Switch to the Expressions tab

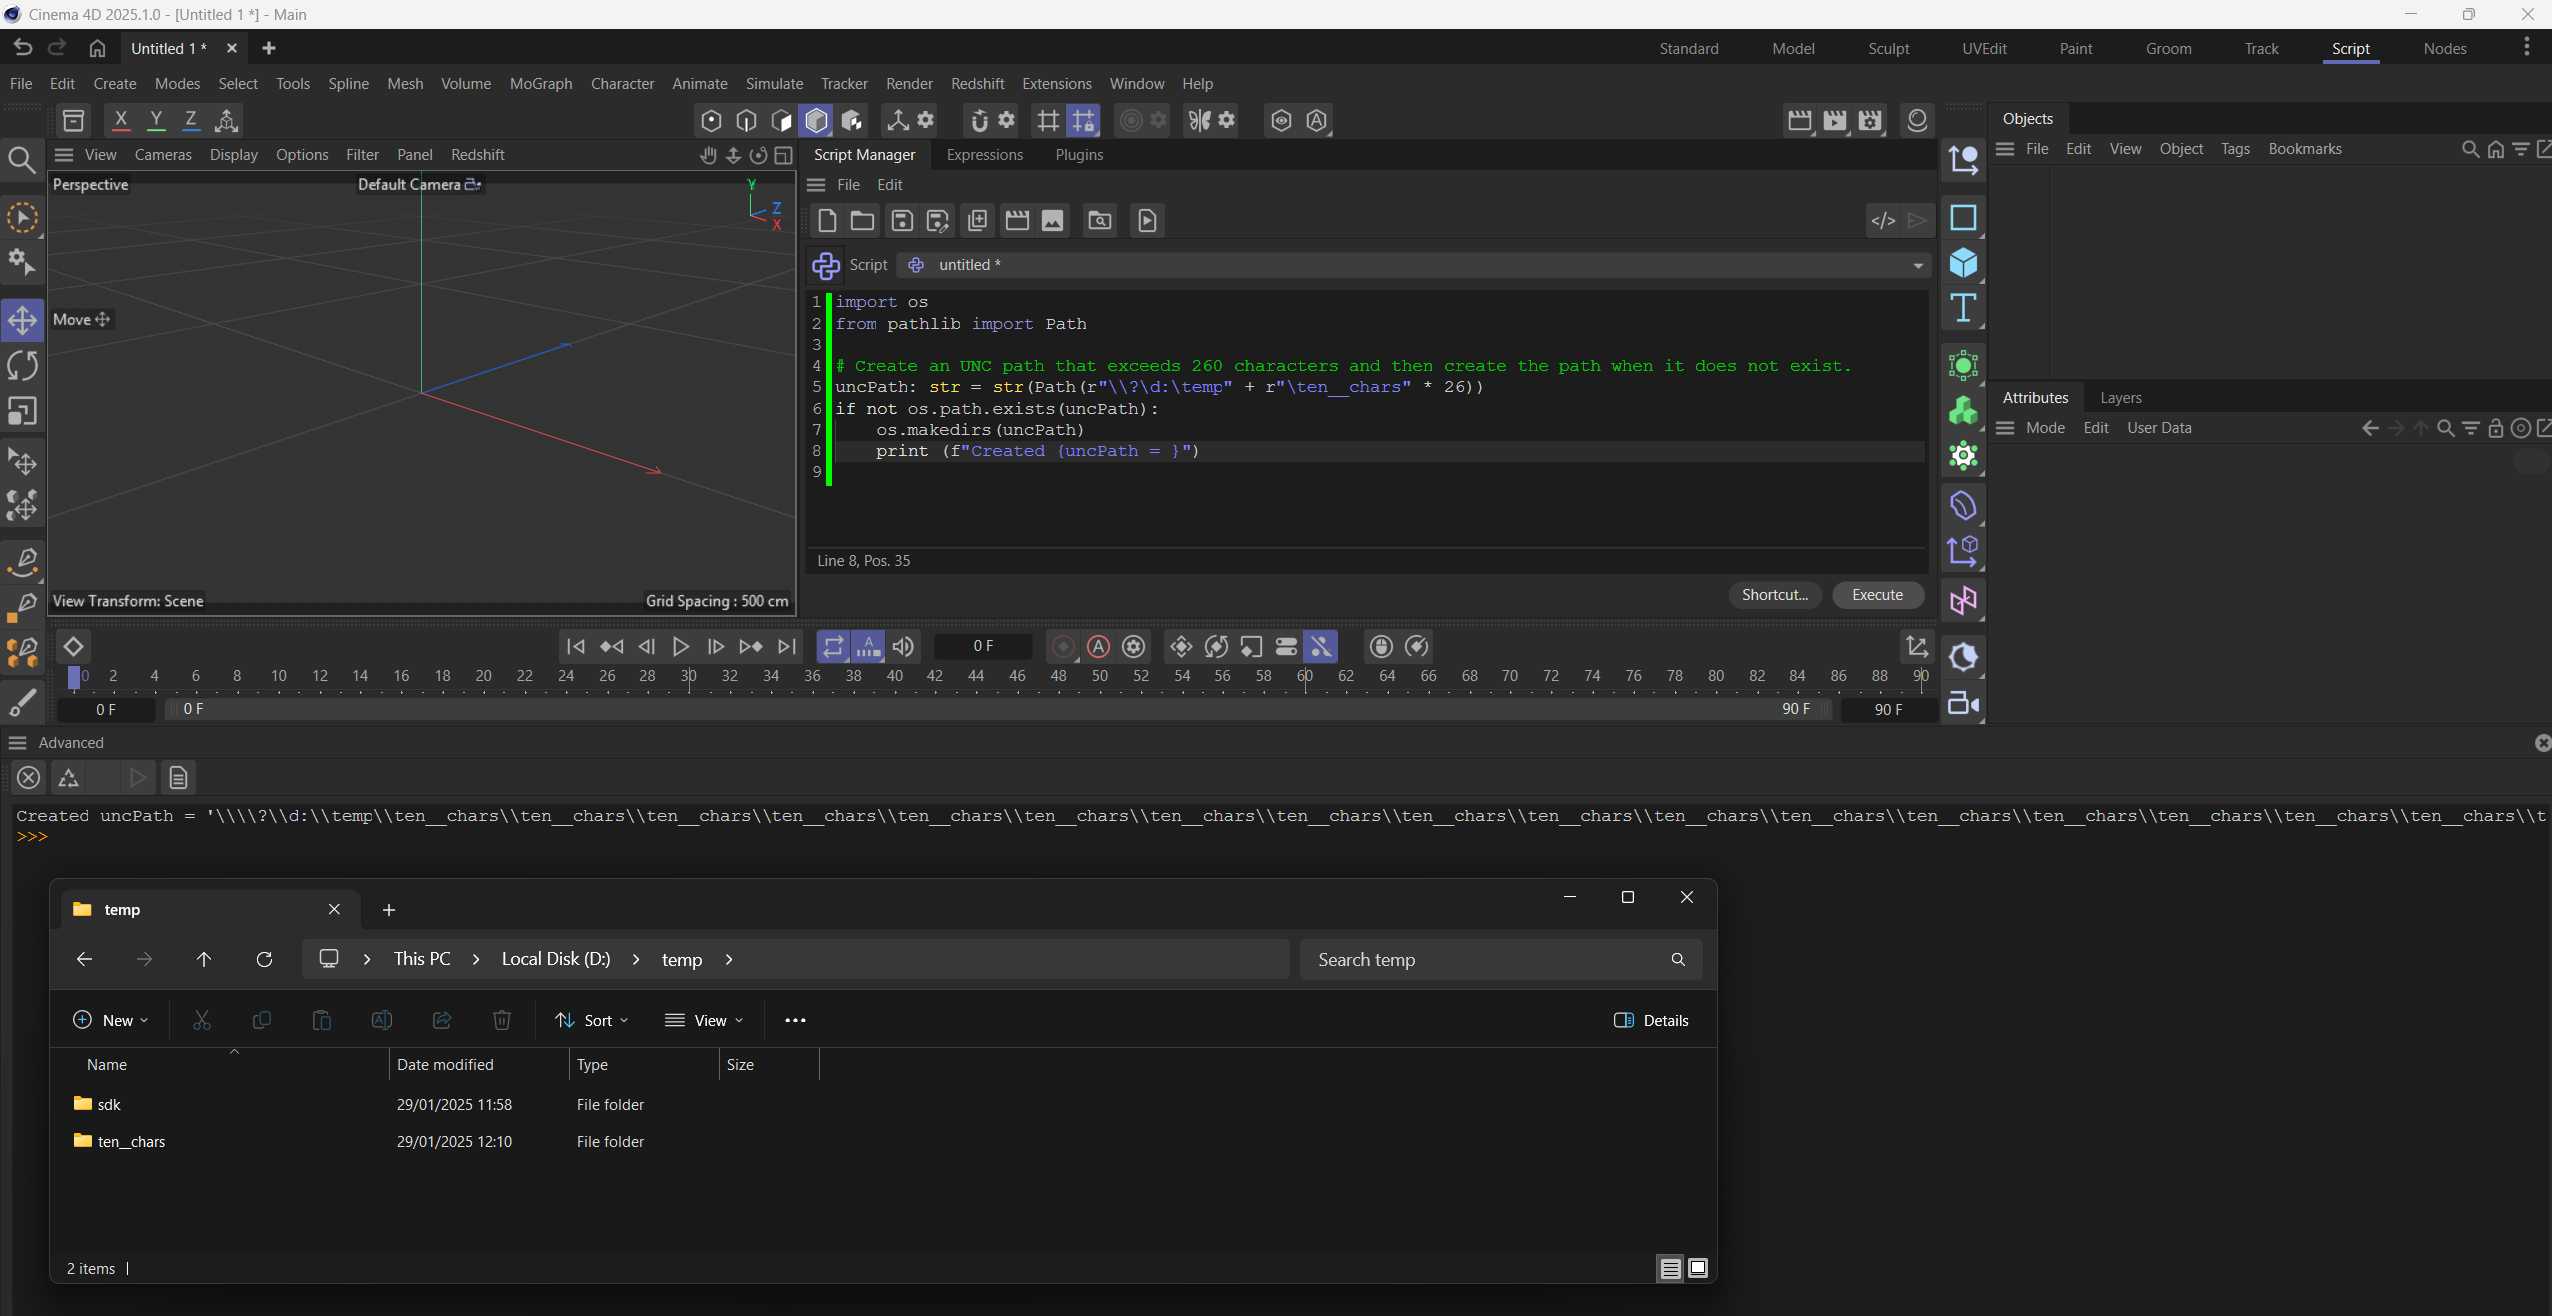984,155
